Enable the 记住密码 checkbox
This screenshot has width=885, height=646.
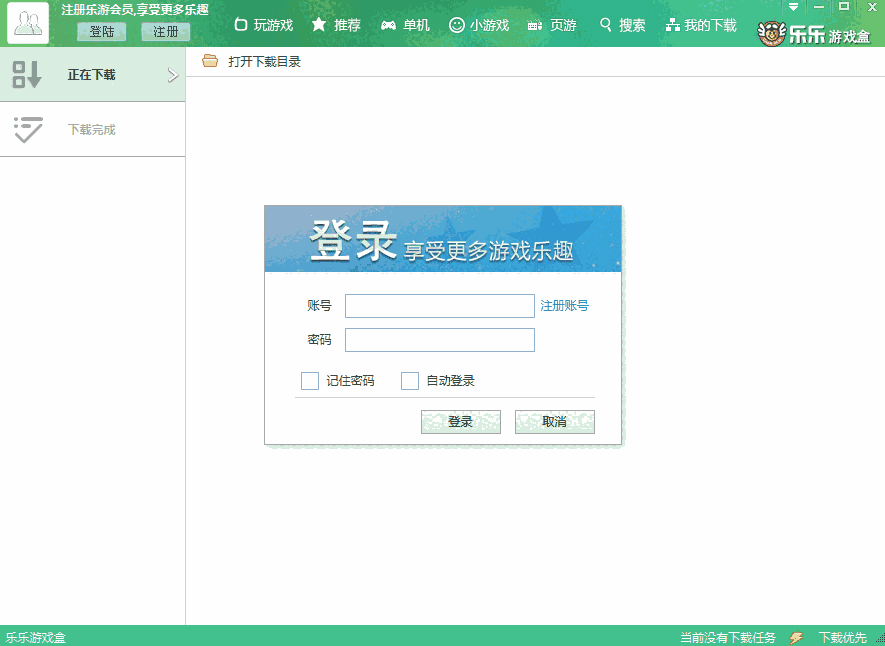[310, 381]
